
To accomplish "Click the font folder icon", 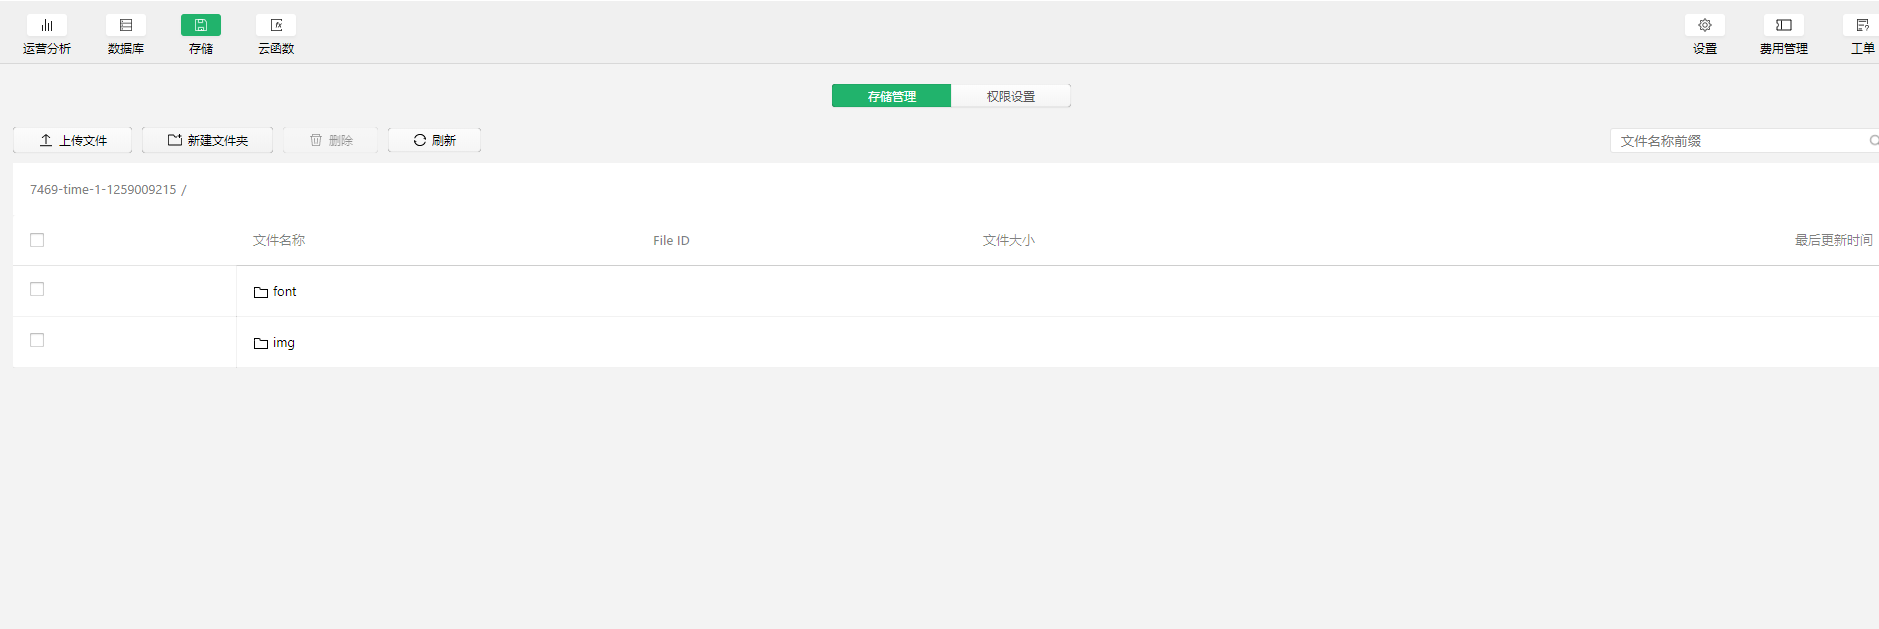I will 261,292.
